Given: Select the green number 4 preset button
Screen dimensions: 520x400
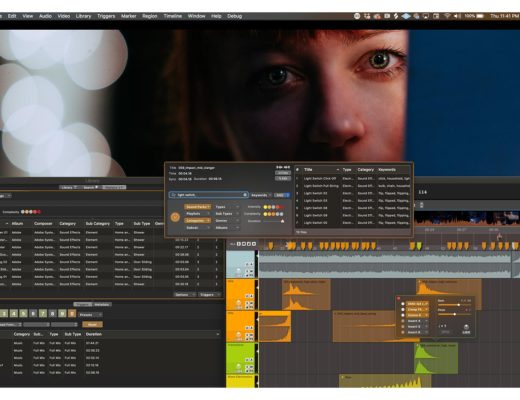Looking at the screenshot, I should point(14,314).
